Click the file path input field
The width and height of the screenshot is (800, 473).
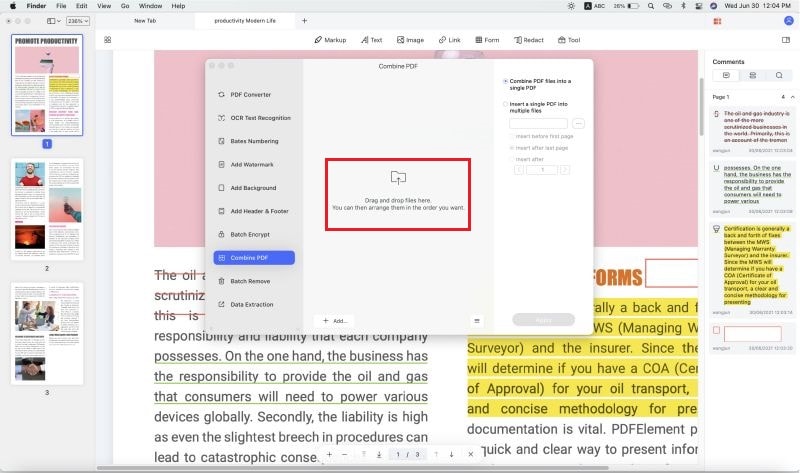[538, 123]
